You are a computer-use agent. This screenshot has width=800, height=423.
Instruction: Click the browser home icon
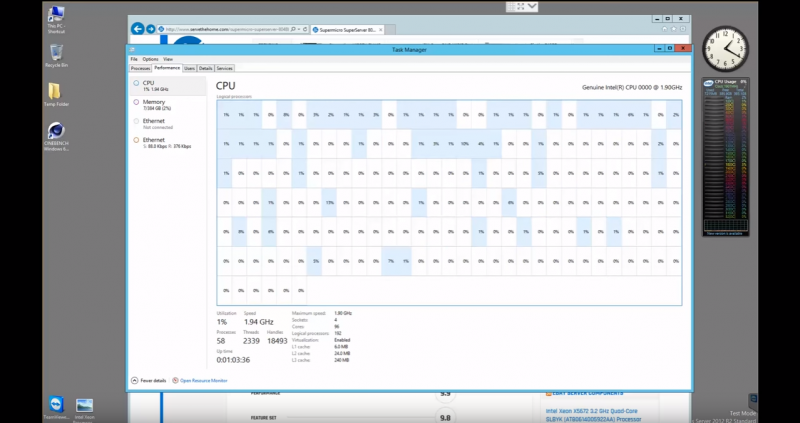pyautogui.click(x=664, y=29)
